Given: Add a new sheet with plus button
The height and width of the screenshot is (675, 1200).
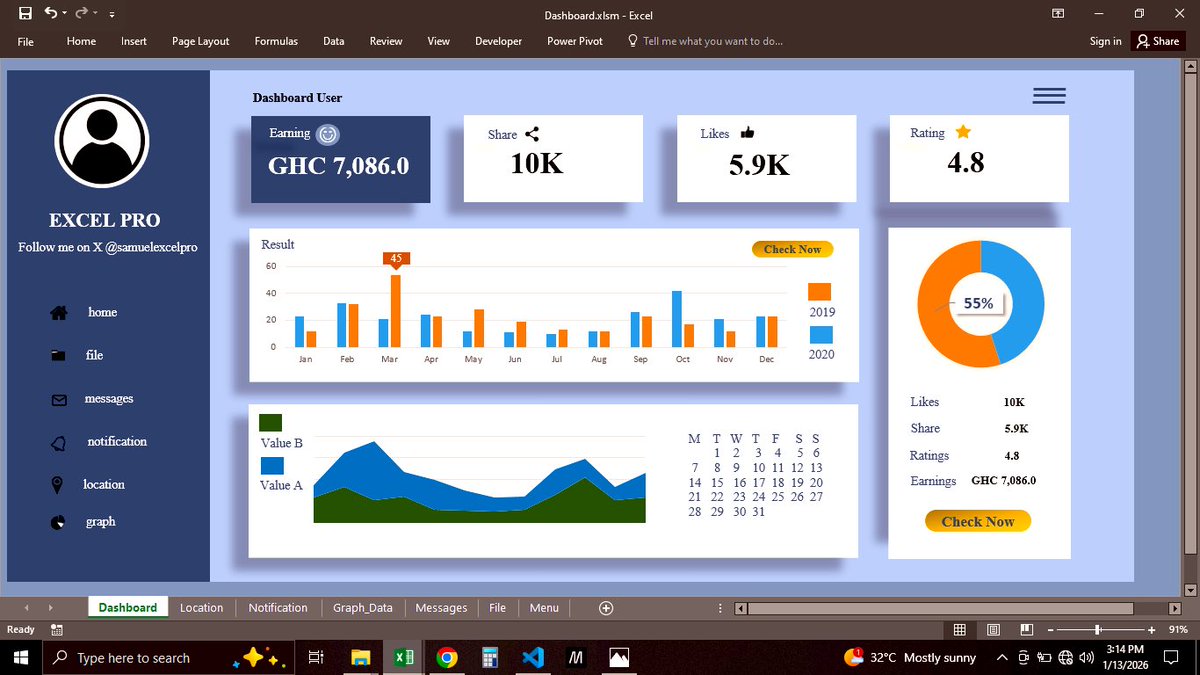Looking at the screenshot, I should (605, 608).
